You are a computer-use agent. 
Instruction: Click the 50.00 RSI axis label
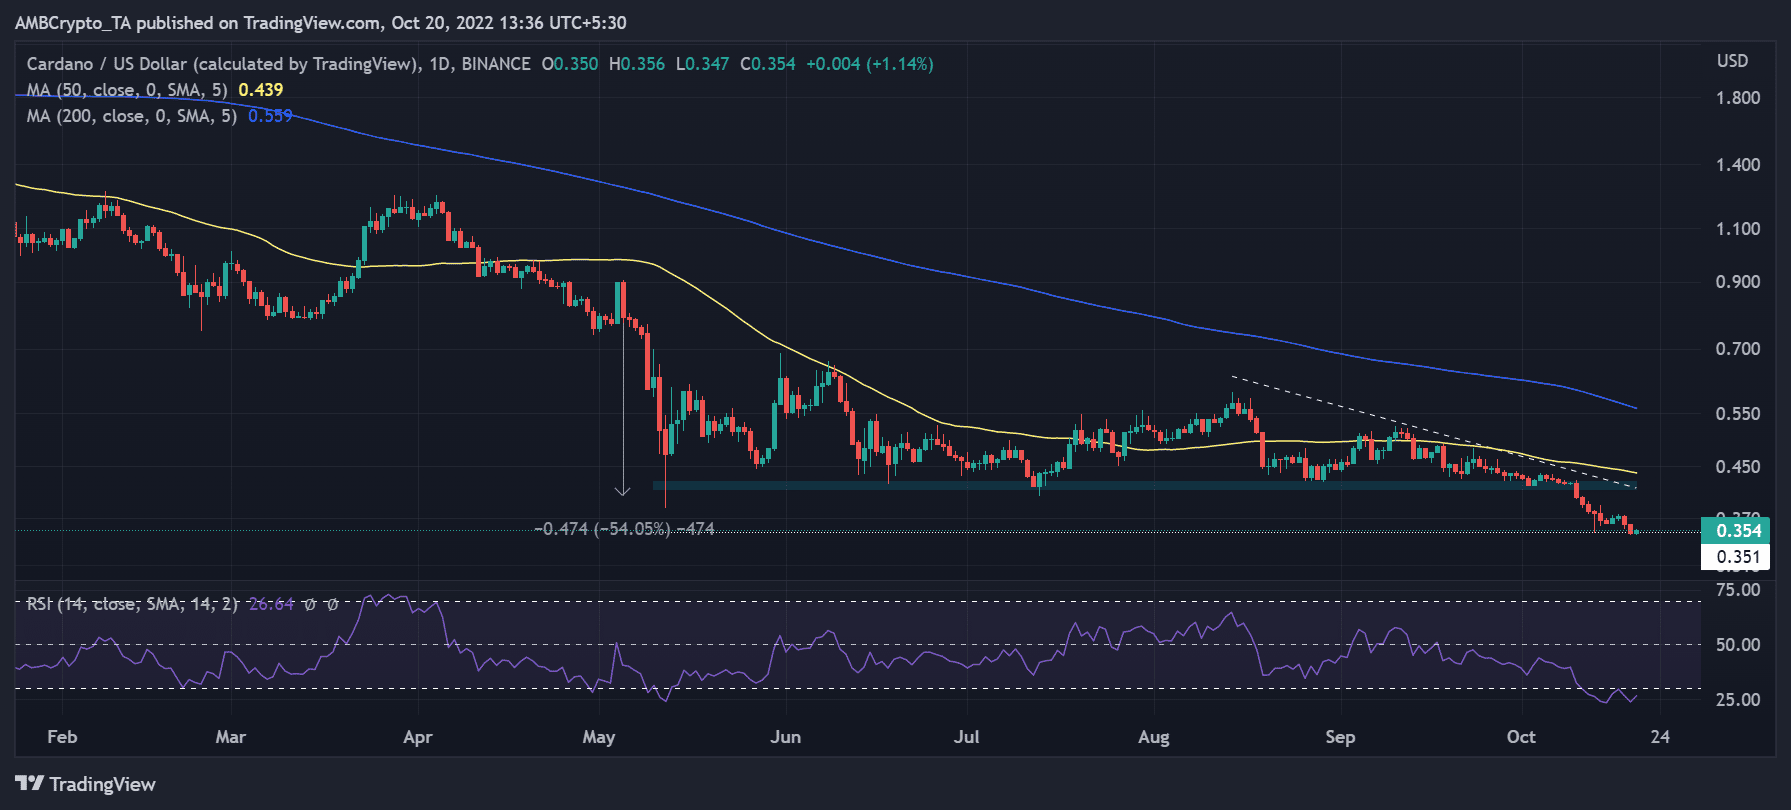pyautogui.click(x=1738, y=645)
